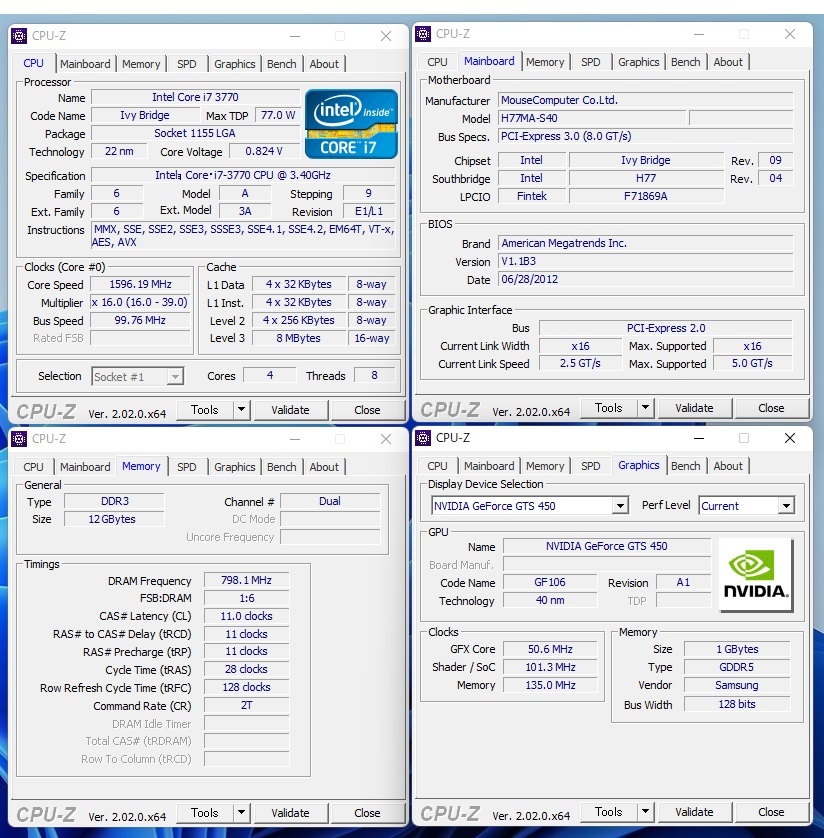This screenshot has width=824, height=838.
Task: Click the GPU Code Name GF106 field
Action: (x=550, y=582)
